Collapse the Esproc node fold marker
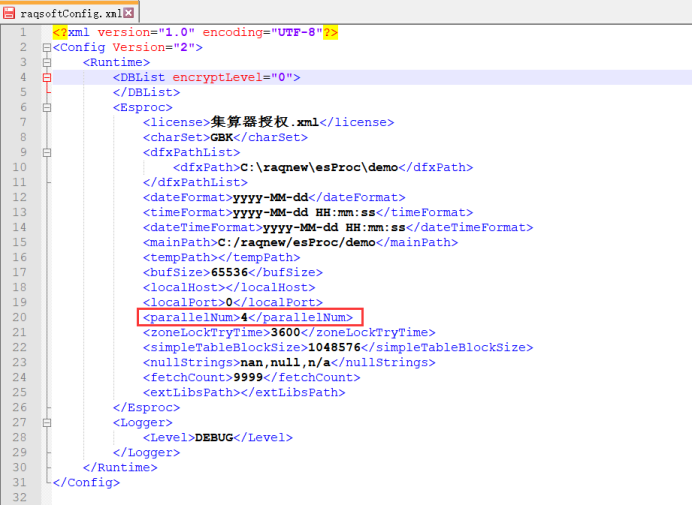692x506 pixels. point(47,108)
